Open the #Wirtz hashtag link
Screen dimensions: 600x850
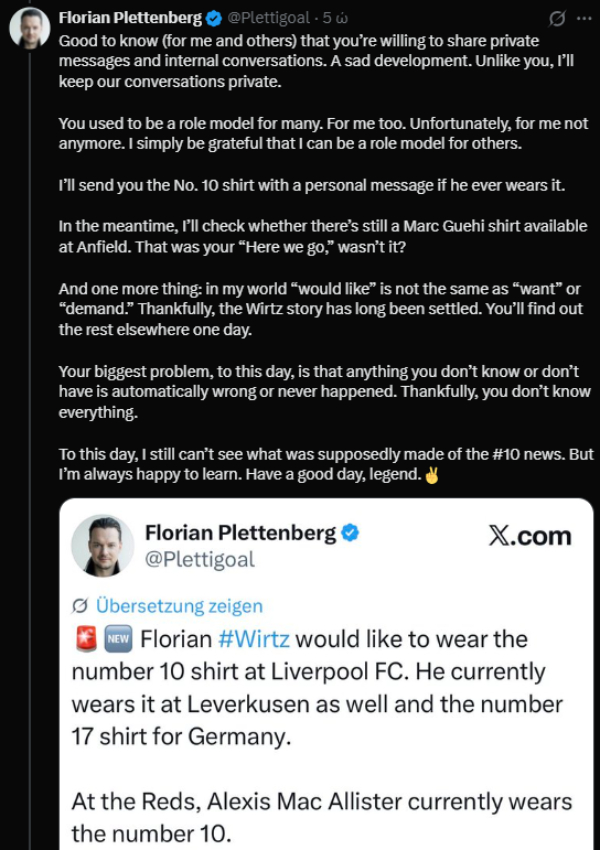tap(254, 639)
